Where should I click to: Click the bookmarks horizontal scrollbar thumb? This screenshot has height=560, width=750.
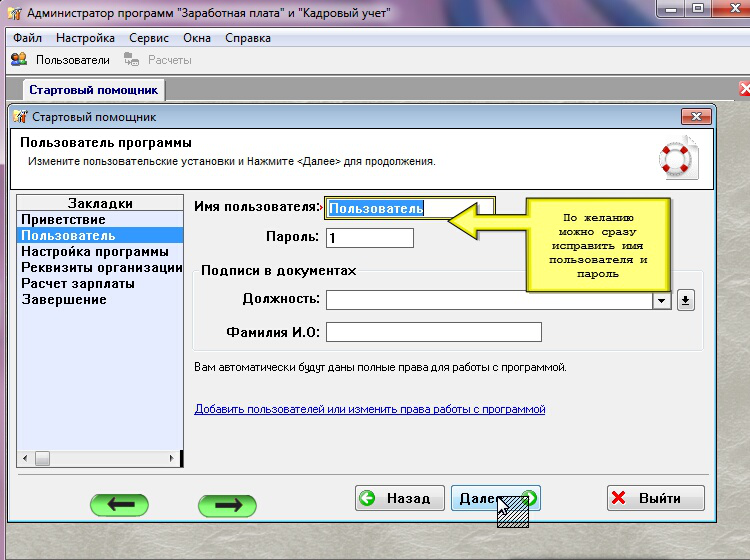click(43, 458)
